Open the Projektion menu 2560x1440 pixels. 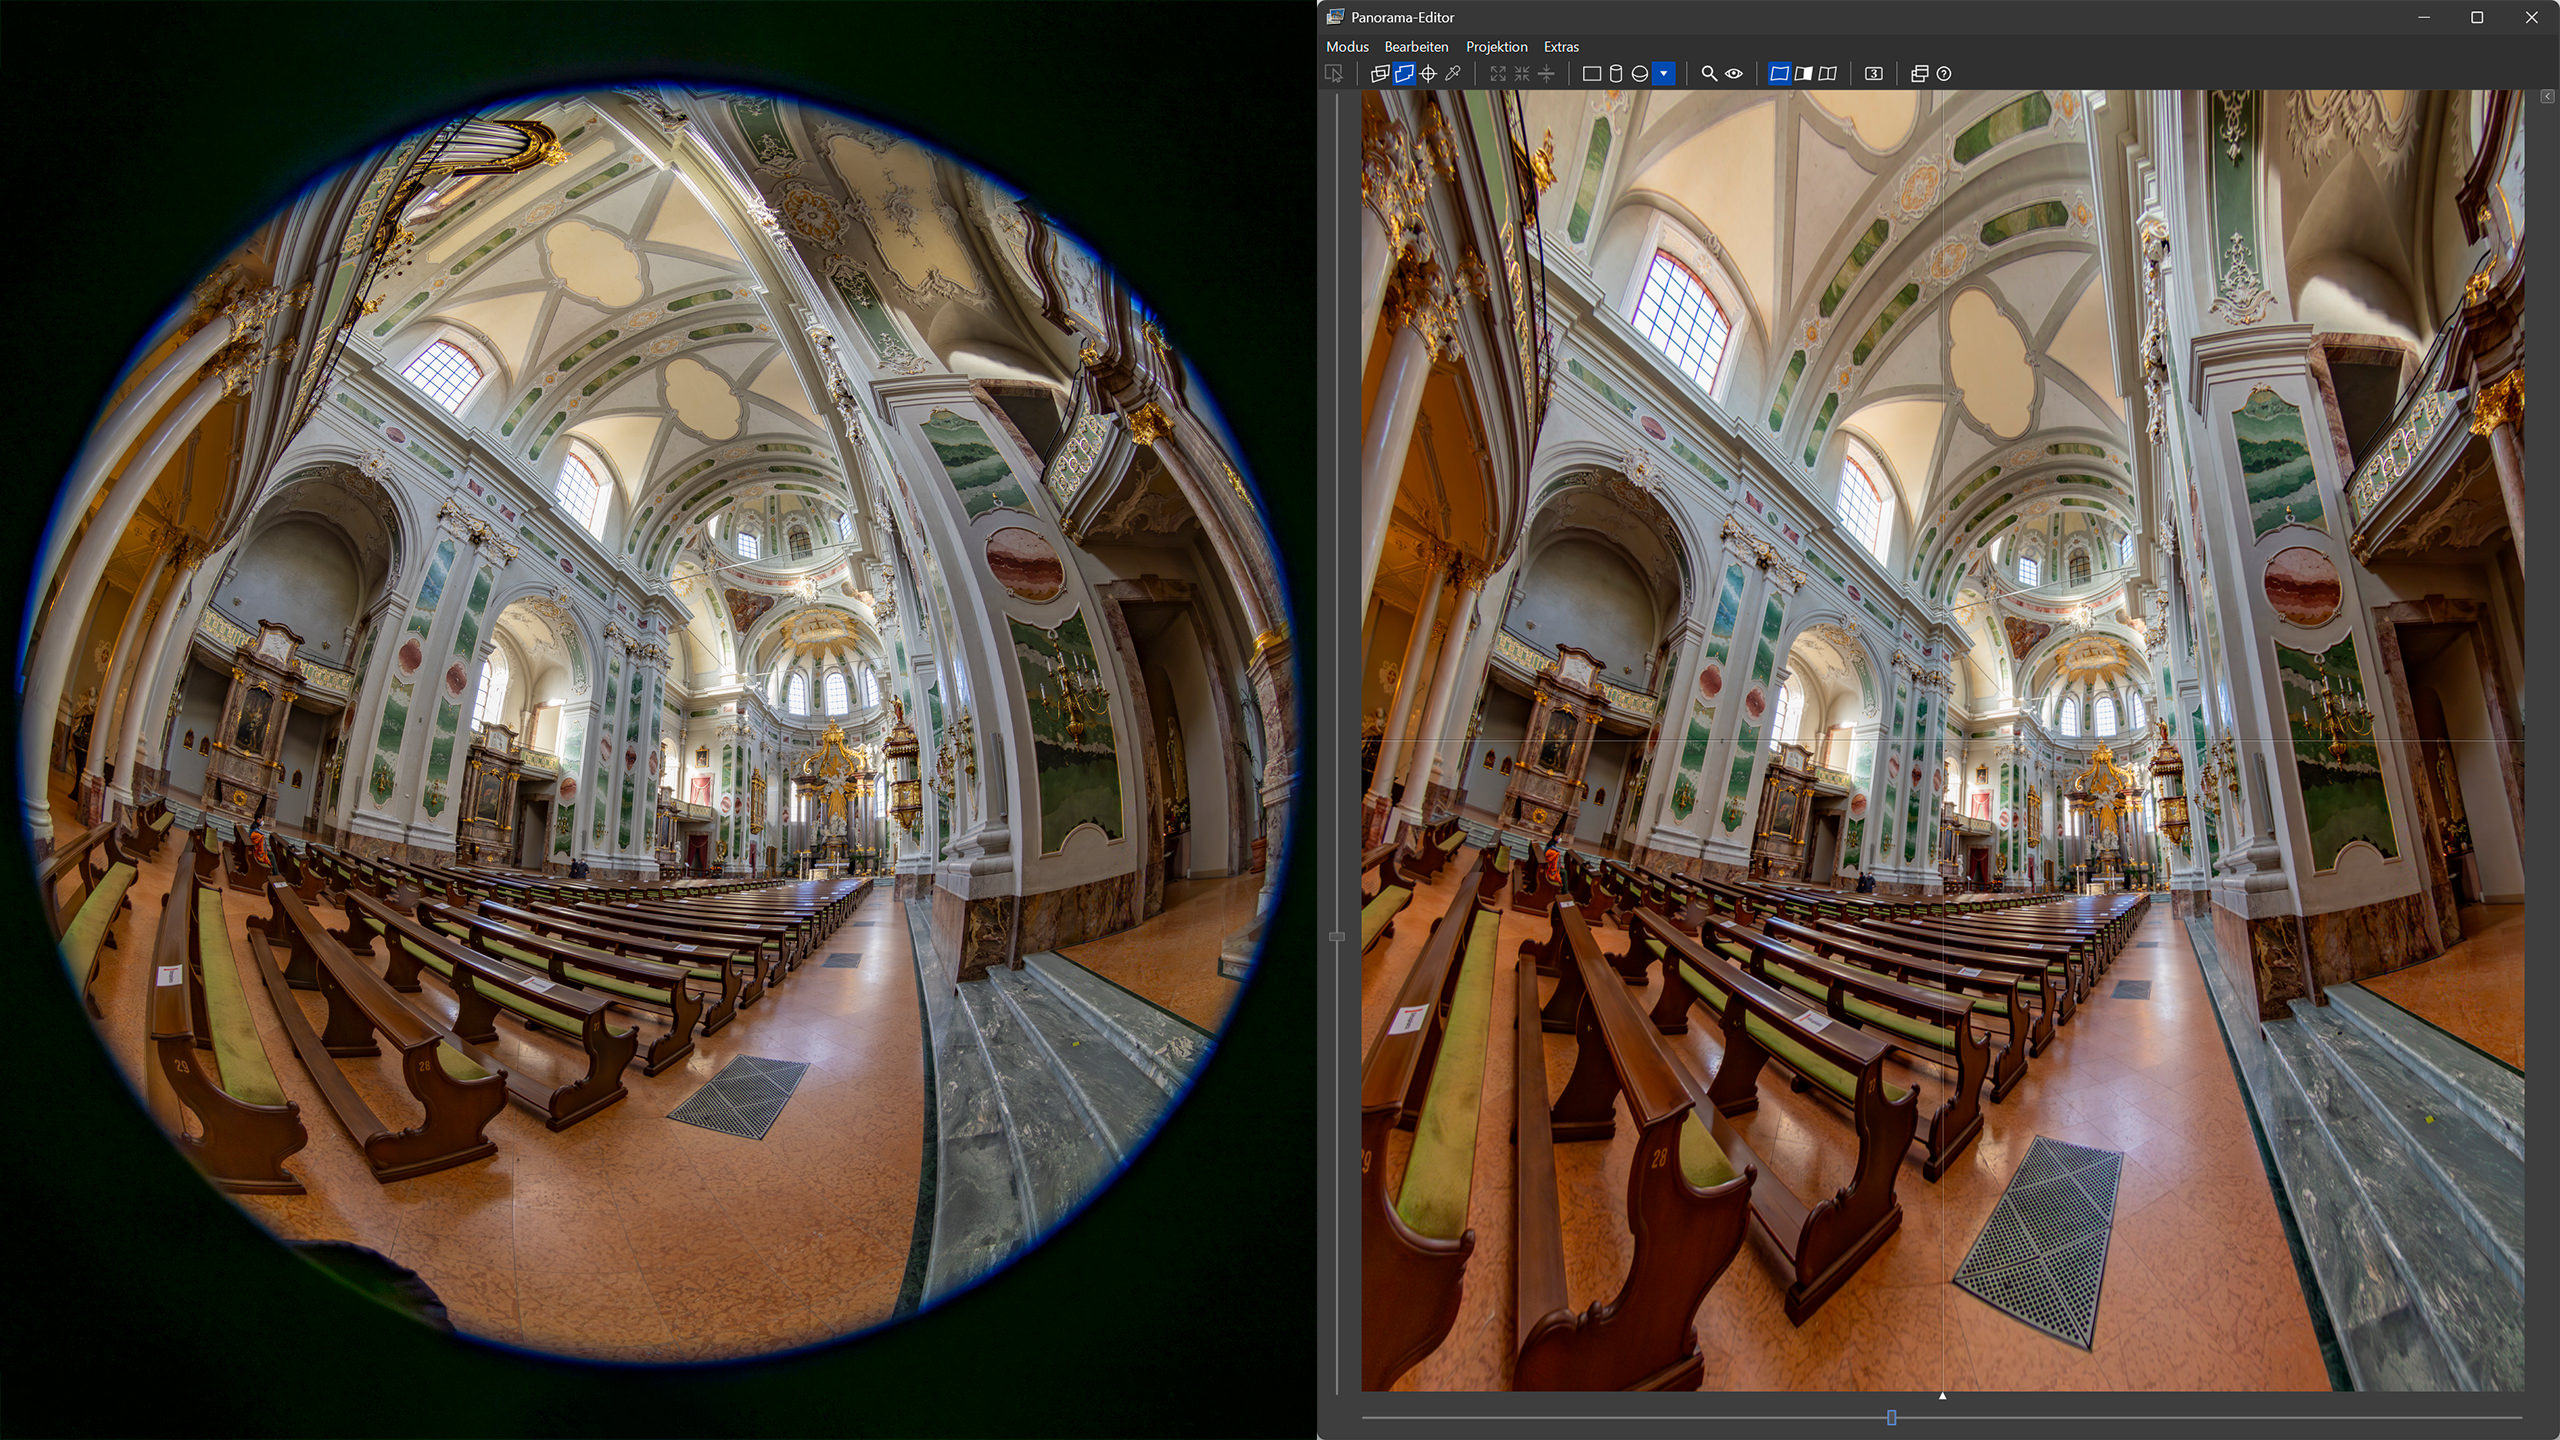(x=1496, y=47)
